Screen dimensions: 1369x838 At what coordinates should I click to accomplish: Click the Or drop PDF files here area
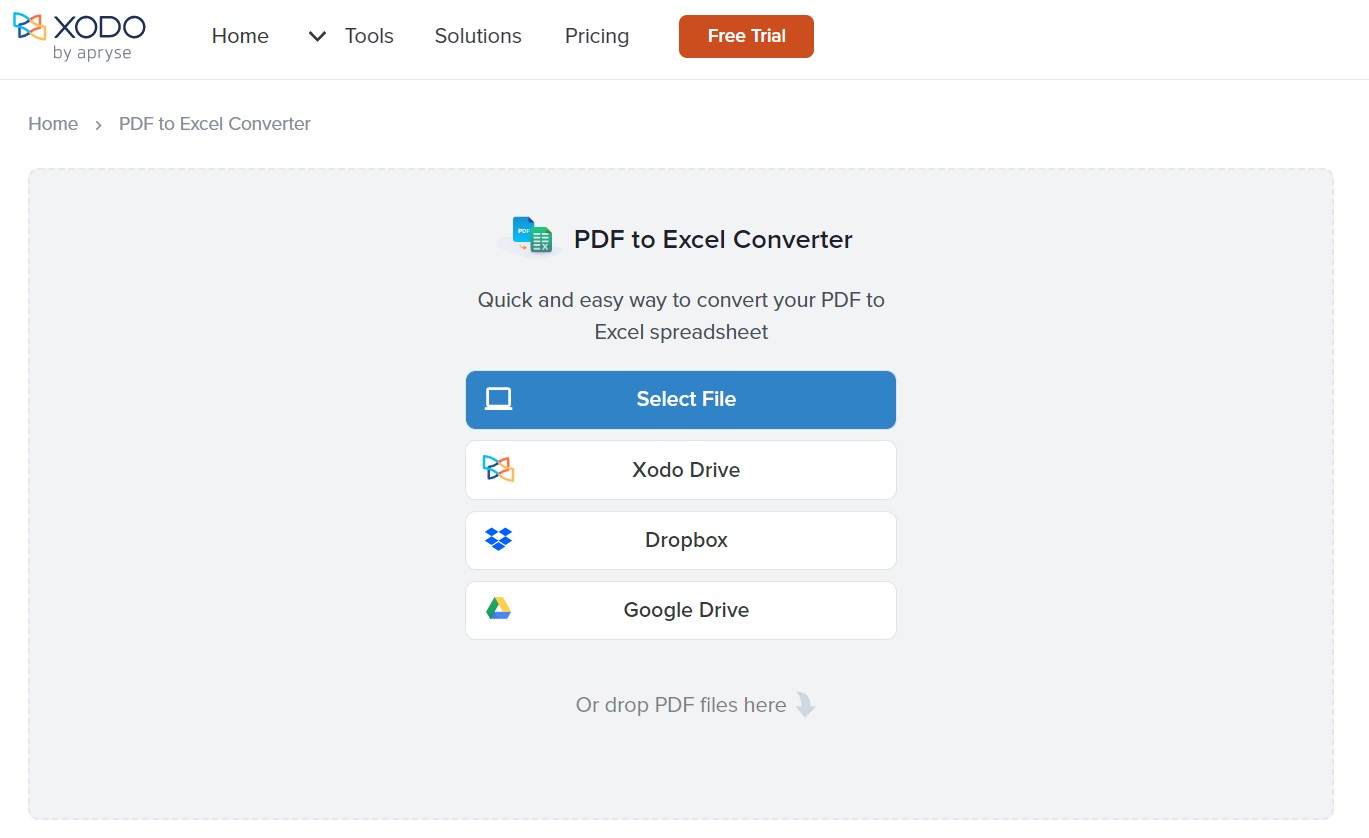[681, 705]
